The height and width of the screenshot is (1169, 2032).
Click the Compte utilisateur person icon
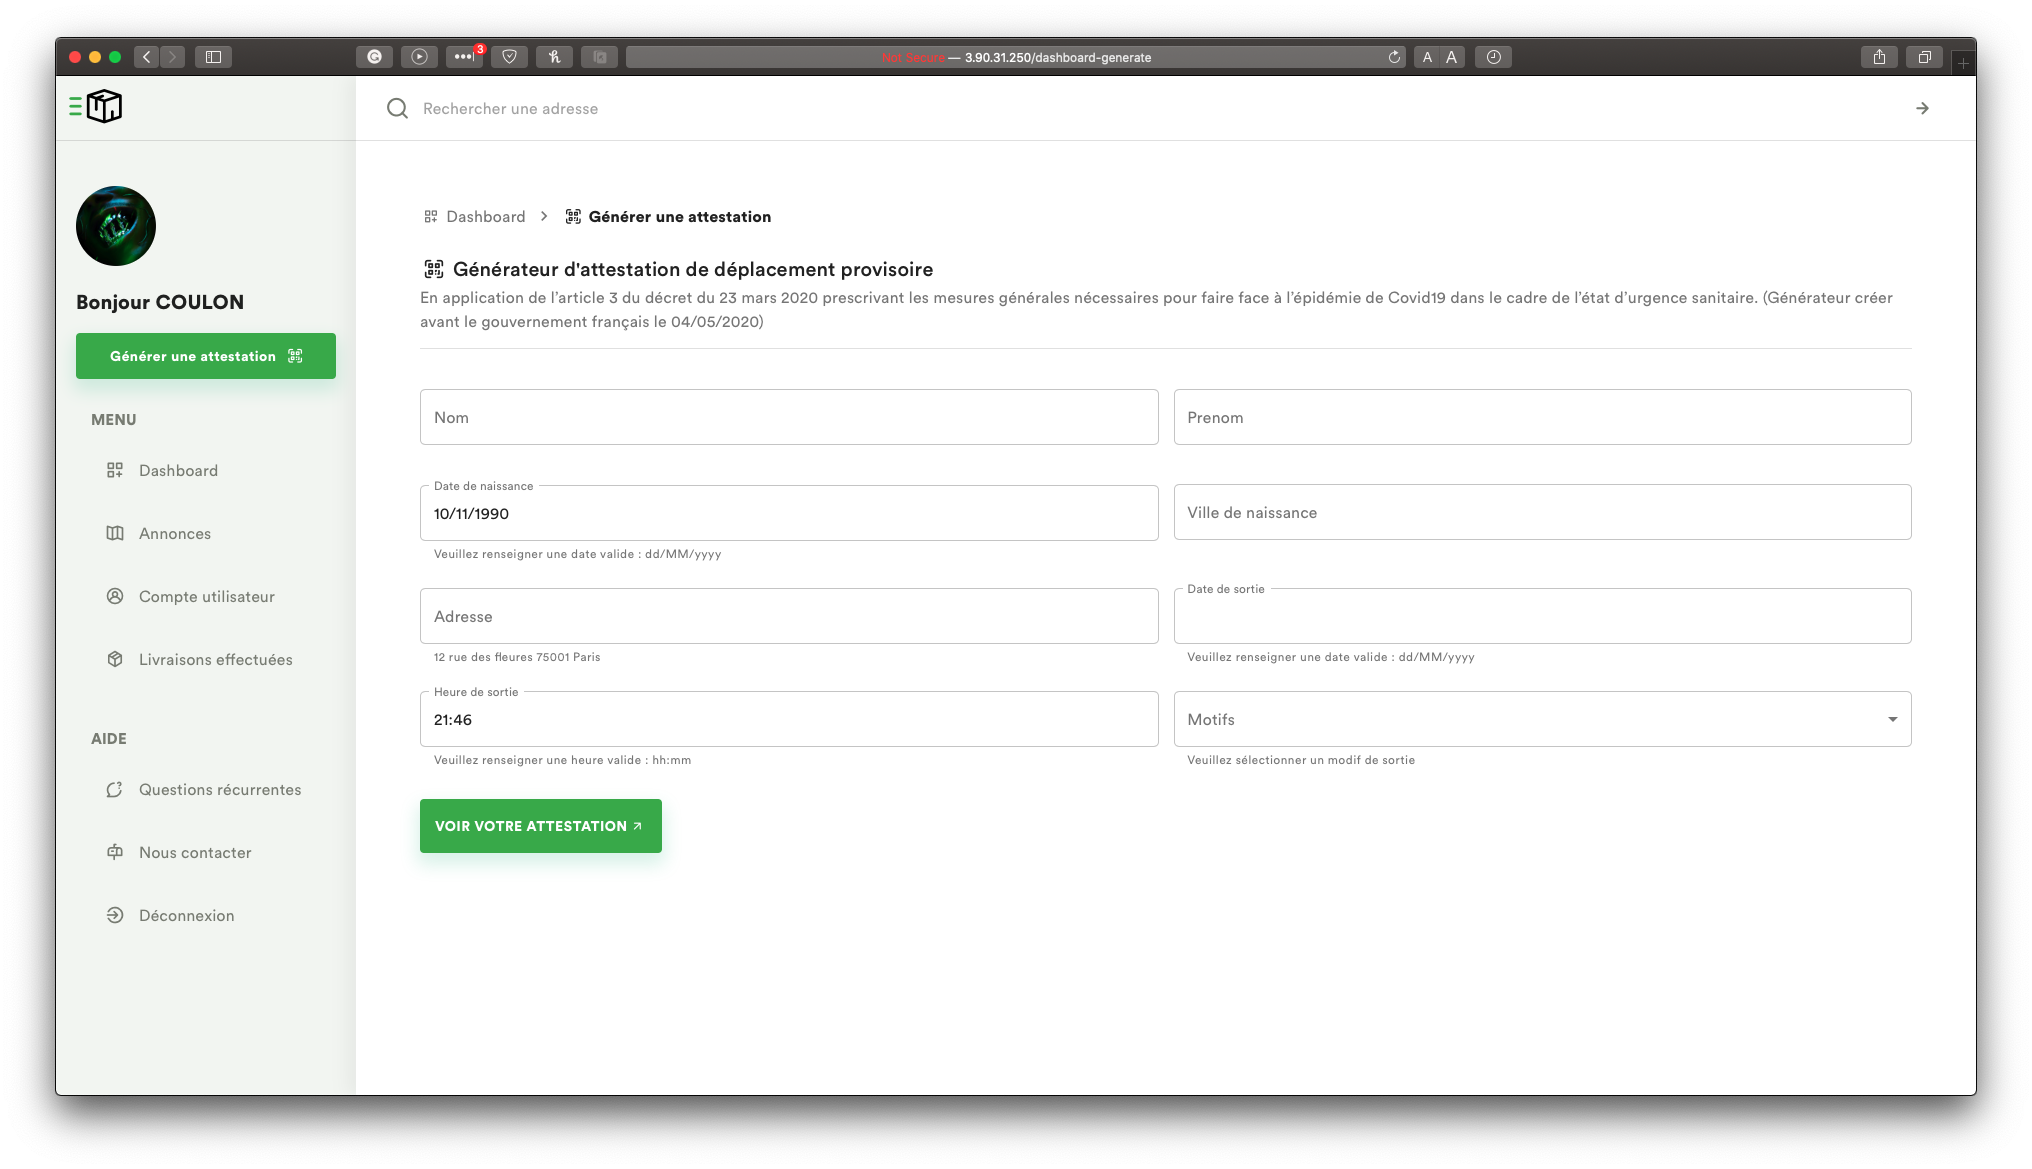point(115,596)
